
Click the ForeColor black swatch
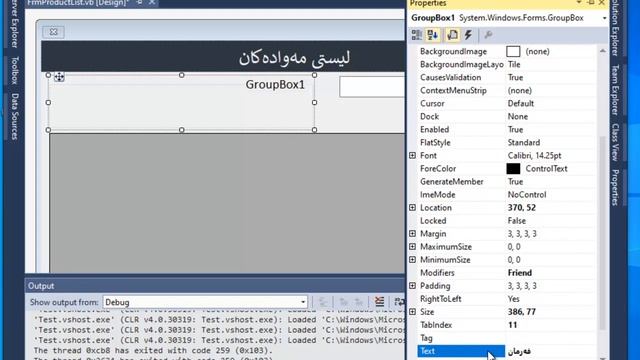click(513, 169)
